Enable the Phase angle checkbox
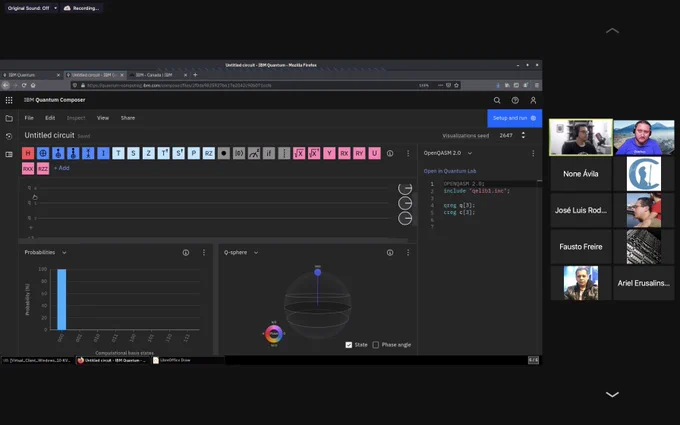The height and width of the screenshot is (425, 680). [x=376, y=345]
